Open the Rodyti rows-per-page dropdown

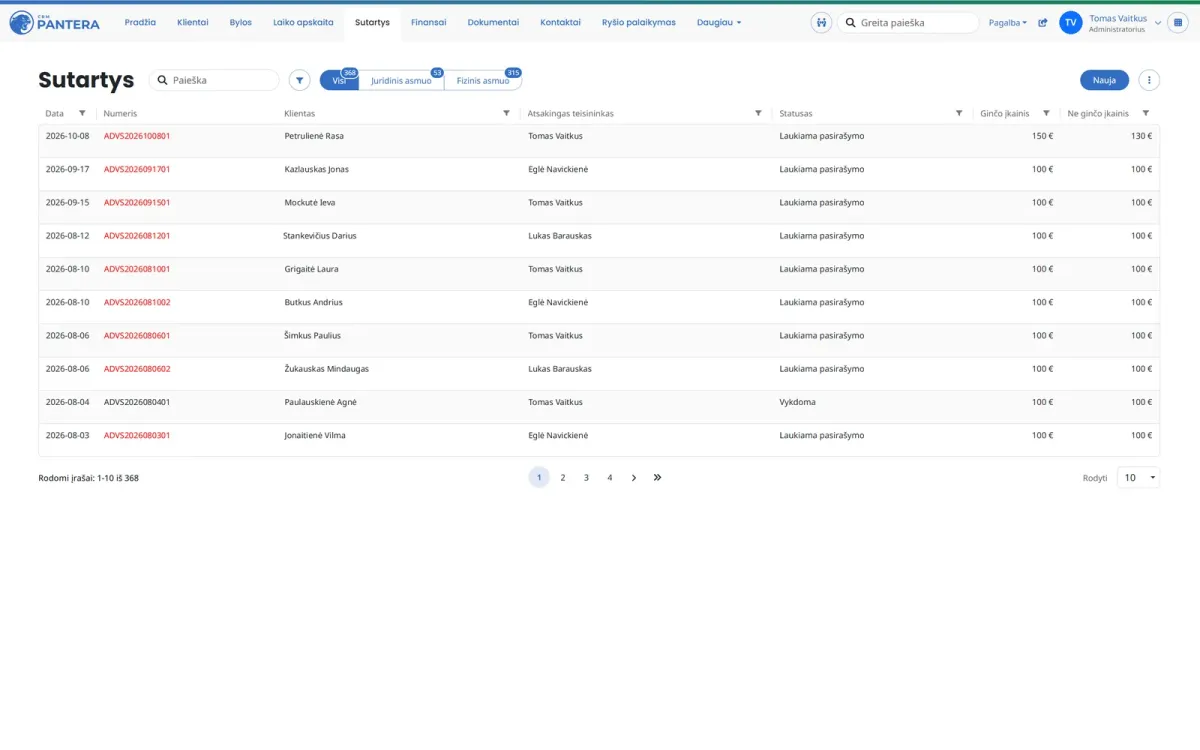tap(1138, 478)
